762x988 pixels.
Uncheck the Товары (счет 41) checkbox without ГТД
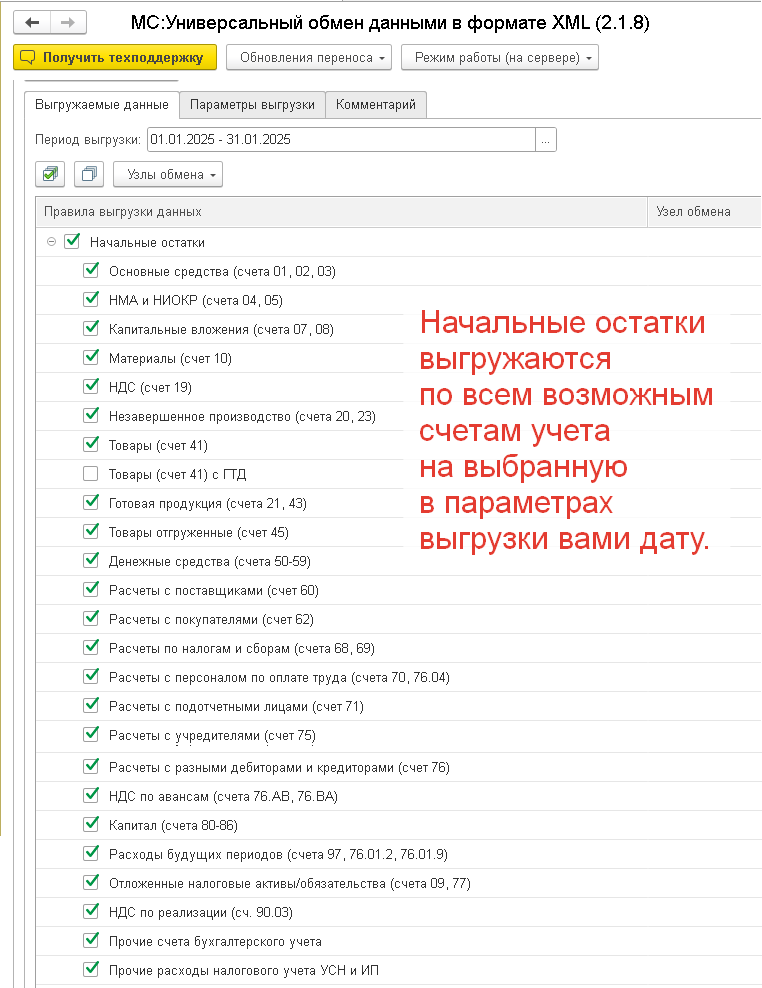tap(91, 444)
